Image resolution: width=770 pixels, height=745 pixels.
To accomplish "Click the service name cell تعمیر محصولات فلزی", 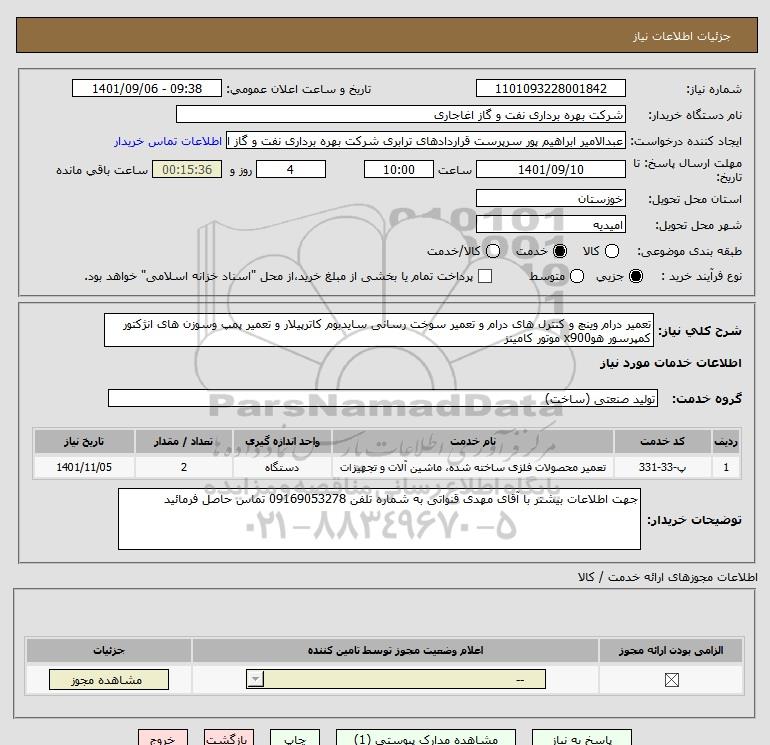I will click(x=473, y=467).
